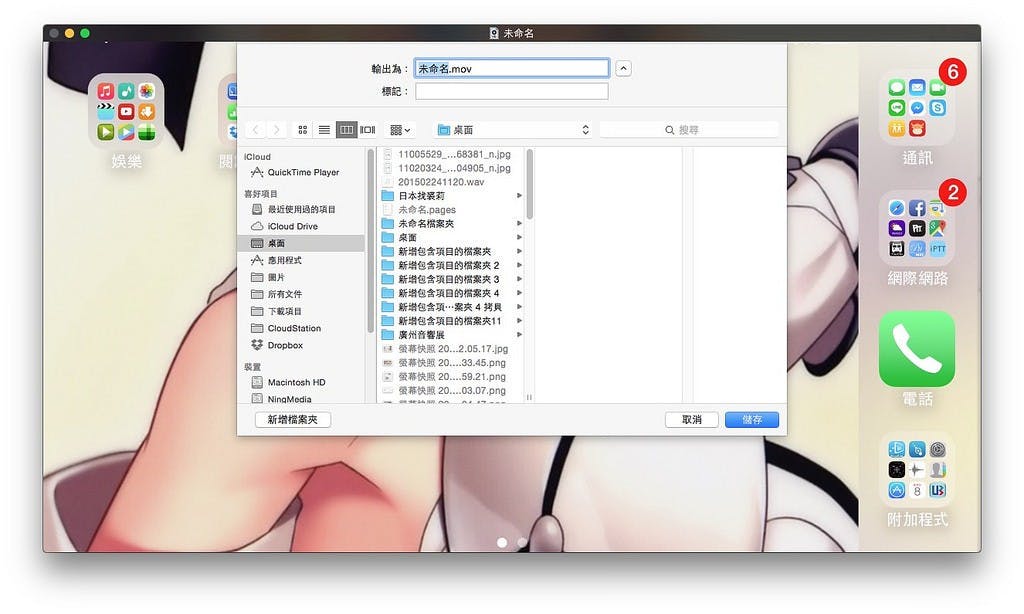Select 桌面 in the sidebar favorites
Image resolution: width=1024 pixels, height=614 pixels.
pos(301,243)
